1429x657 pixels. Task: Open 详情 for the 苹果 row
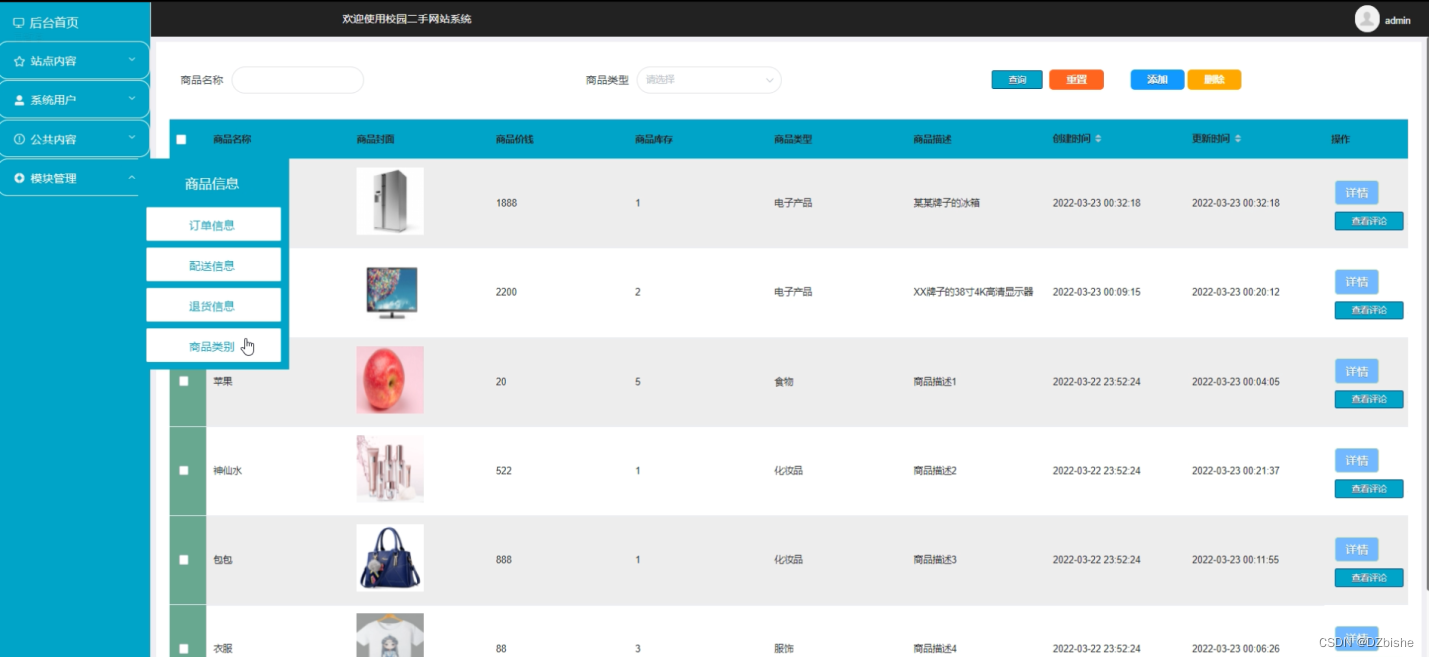(x=1356, y=371)
